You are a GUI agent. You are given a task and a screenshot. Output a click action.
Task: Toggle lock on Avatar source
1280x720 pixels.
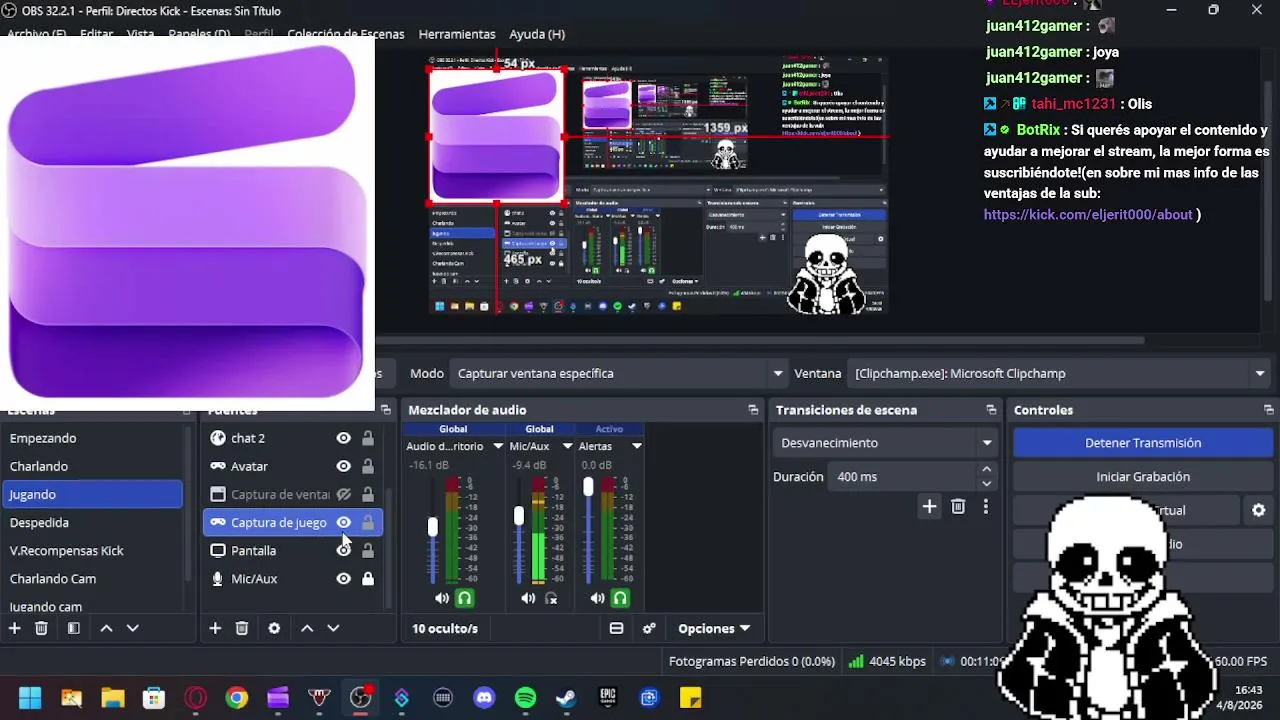[368, 466]
